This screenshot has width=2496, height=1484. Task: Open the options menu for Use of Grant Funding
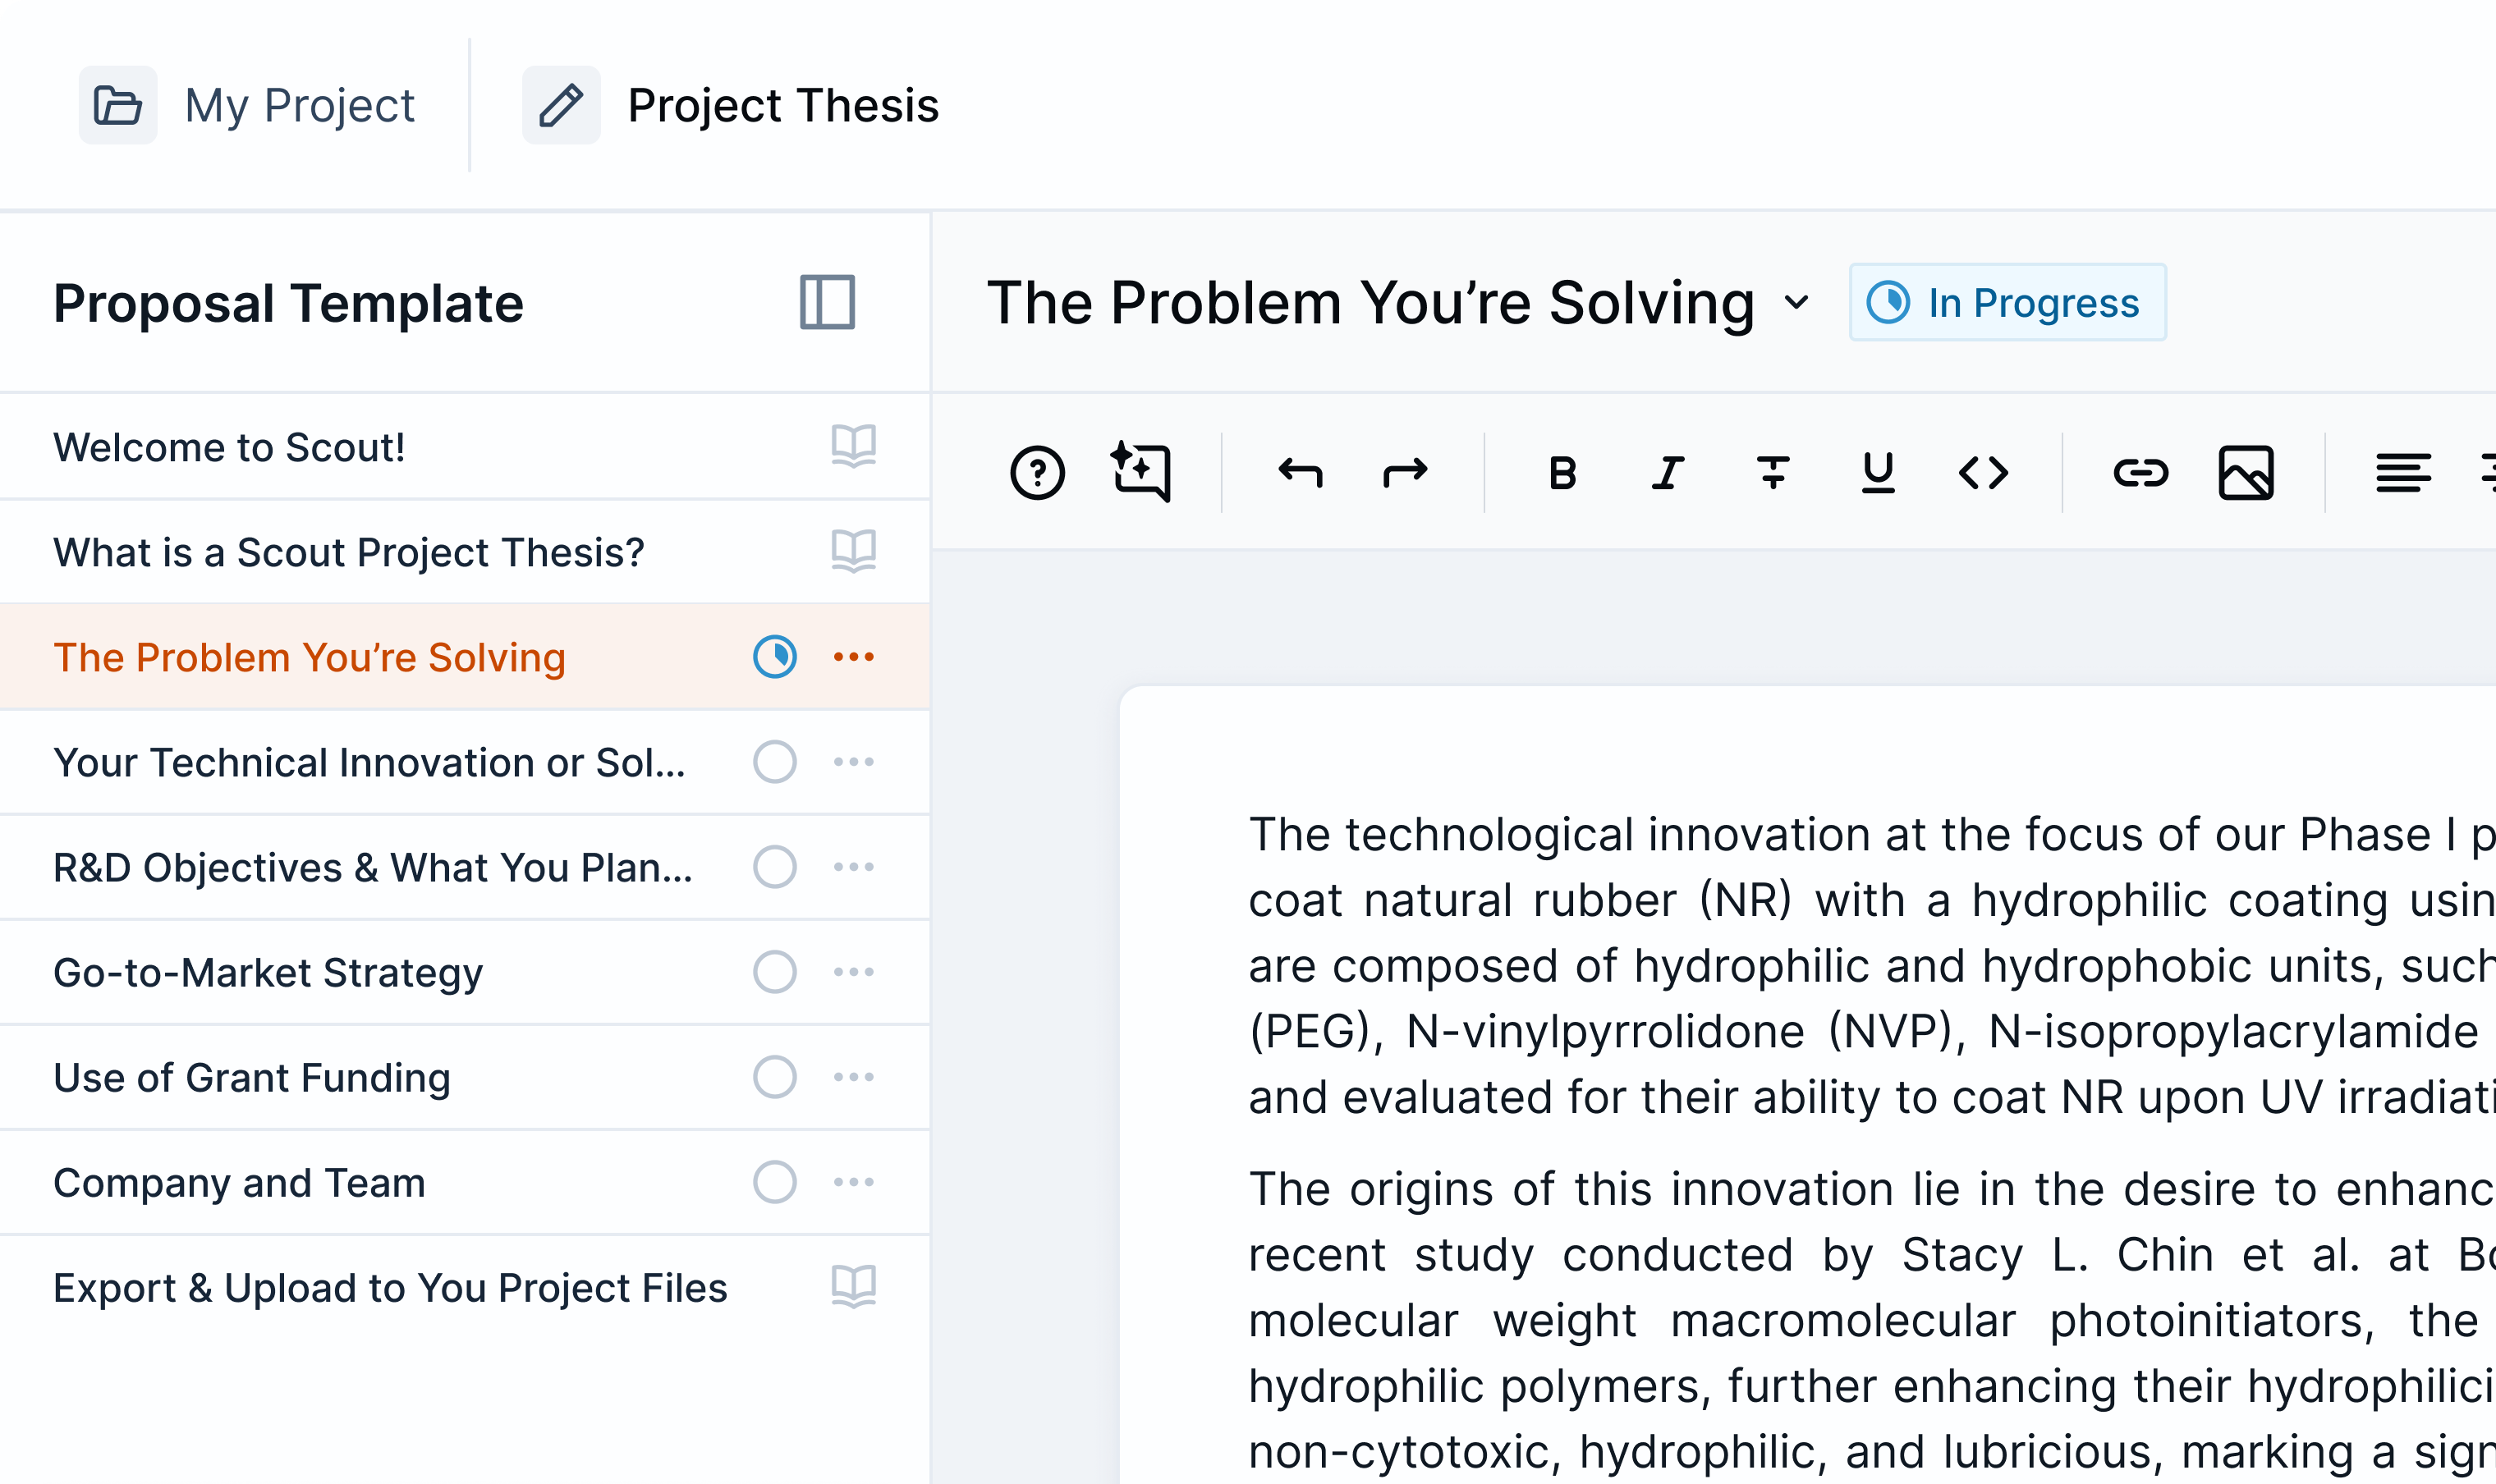click(853, 1076)
